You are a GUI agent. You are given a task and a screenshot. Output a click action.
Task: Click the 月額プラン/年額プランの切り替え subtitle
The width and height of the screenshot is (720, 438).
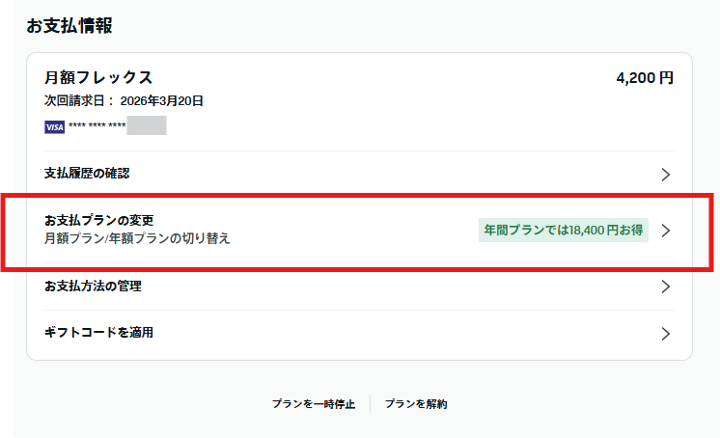point(137,239)
